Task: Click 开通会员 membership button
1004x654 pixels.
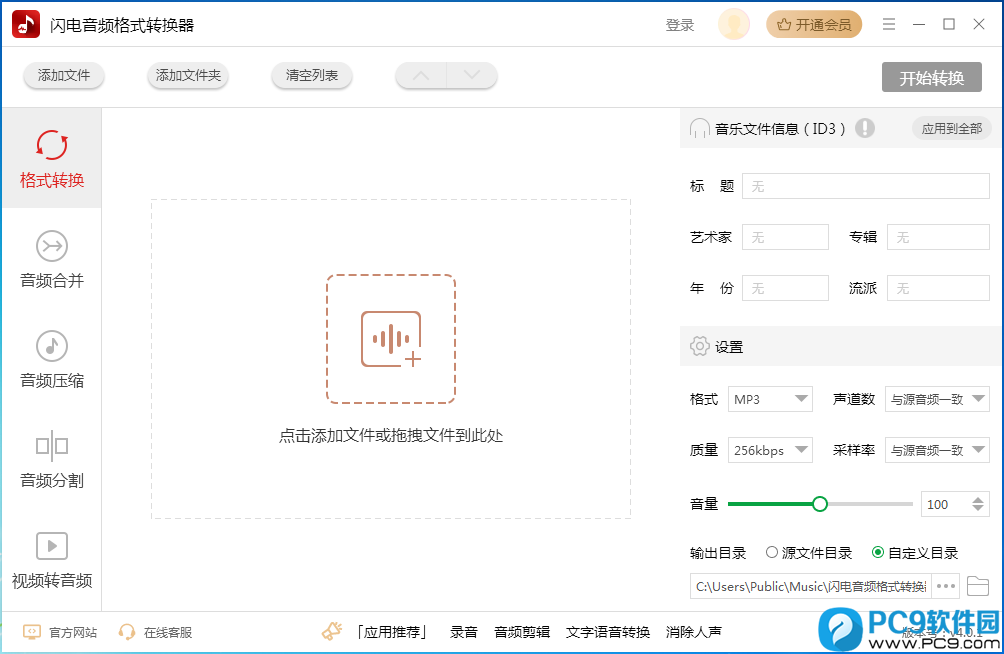Action: point(814,25)
